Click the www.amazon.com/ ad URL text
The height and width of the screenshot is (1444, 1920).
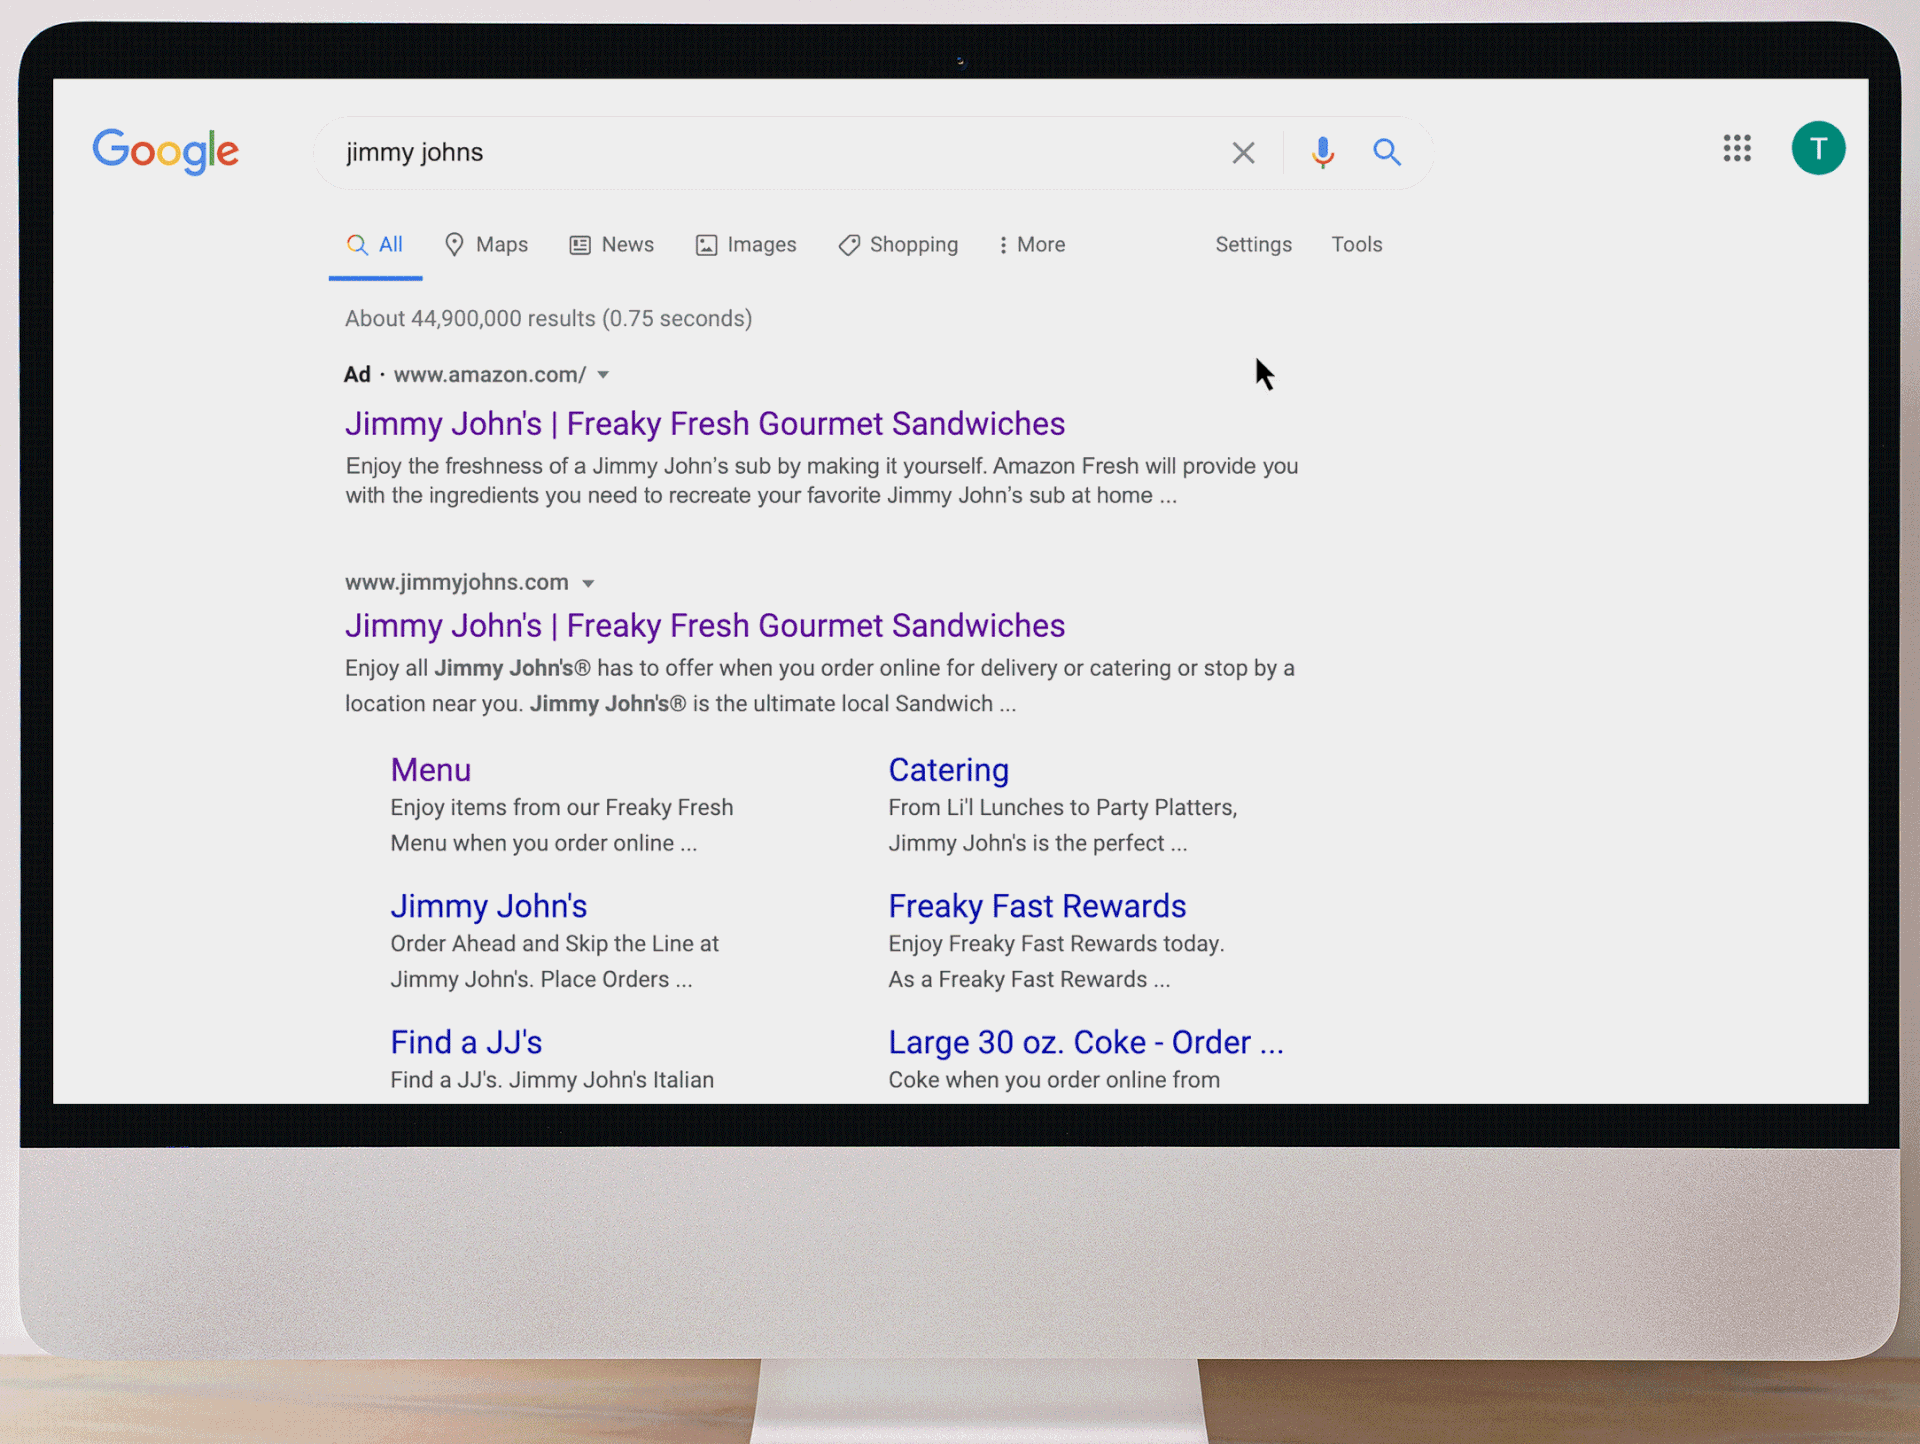490,375
